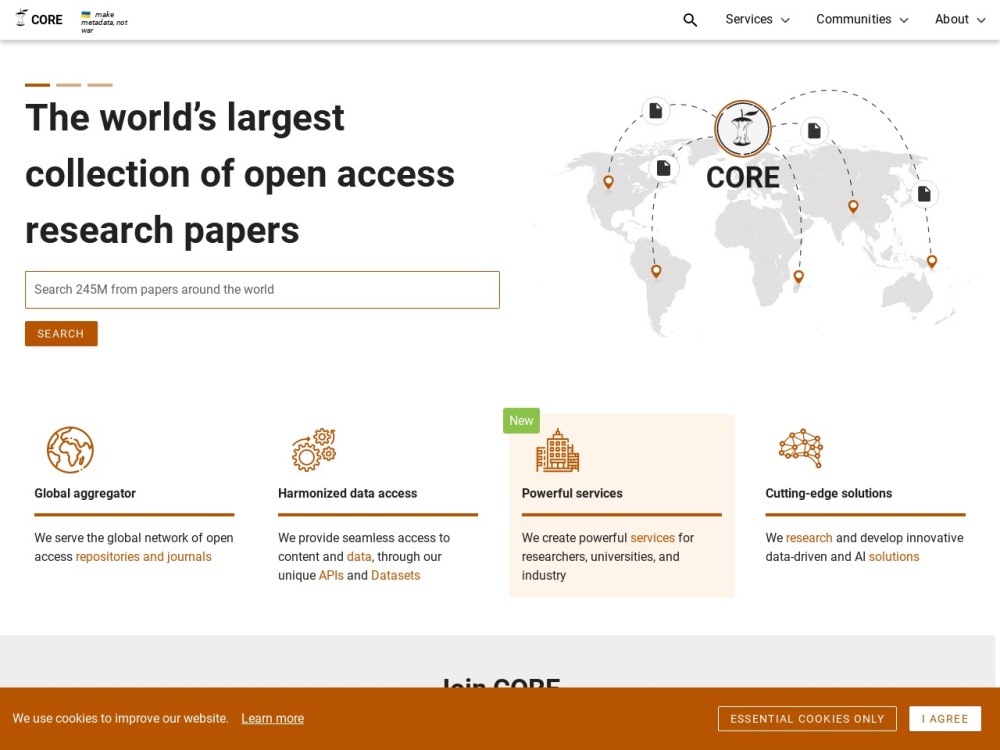Click the map pin near Indonesia

pyautogui.click(x=932, y=261)
